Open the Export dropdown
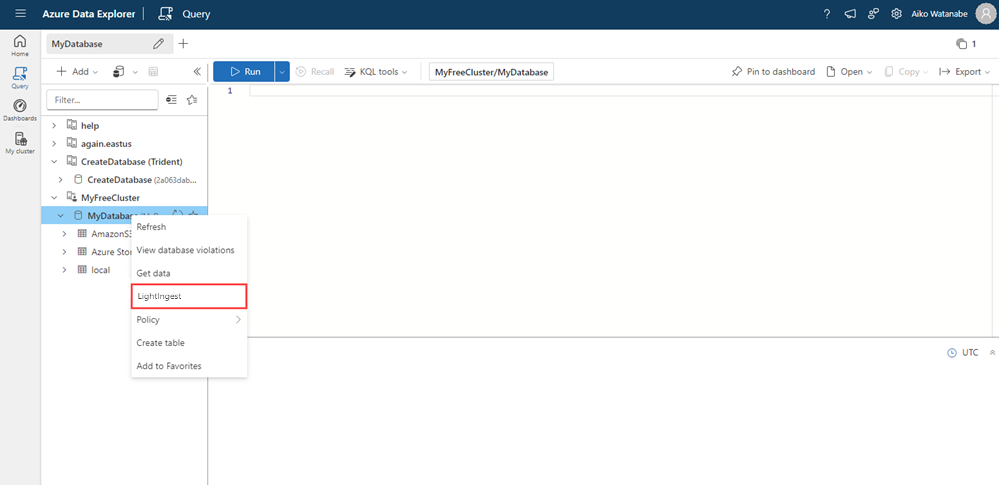The width and height of the screenshot is (999, 485). coord(965,71)
